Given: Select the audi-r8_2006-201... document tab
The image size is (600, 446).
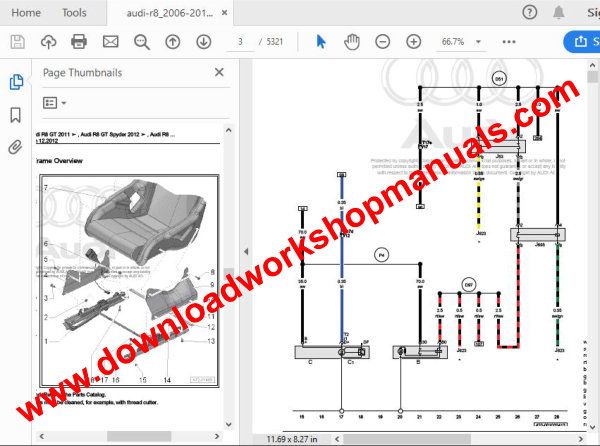Looking at the screenshot, I should pyautogui.click(x=170, y=13).
